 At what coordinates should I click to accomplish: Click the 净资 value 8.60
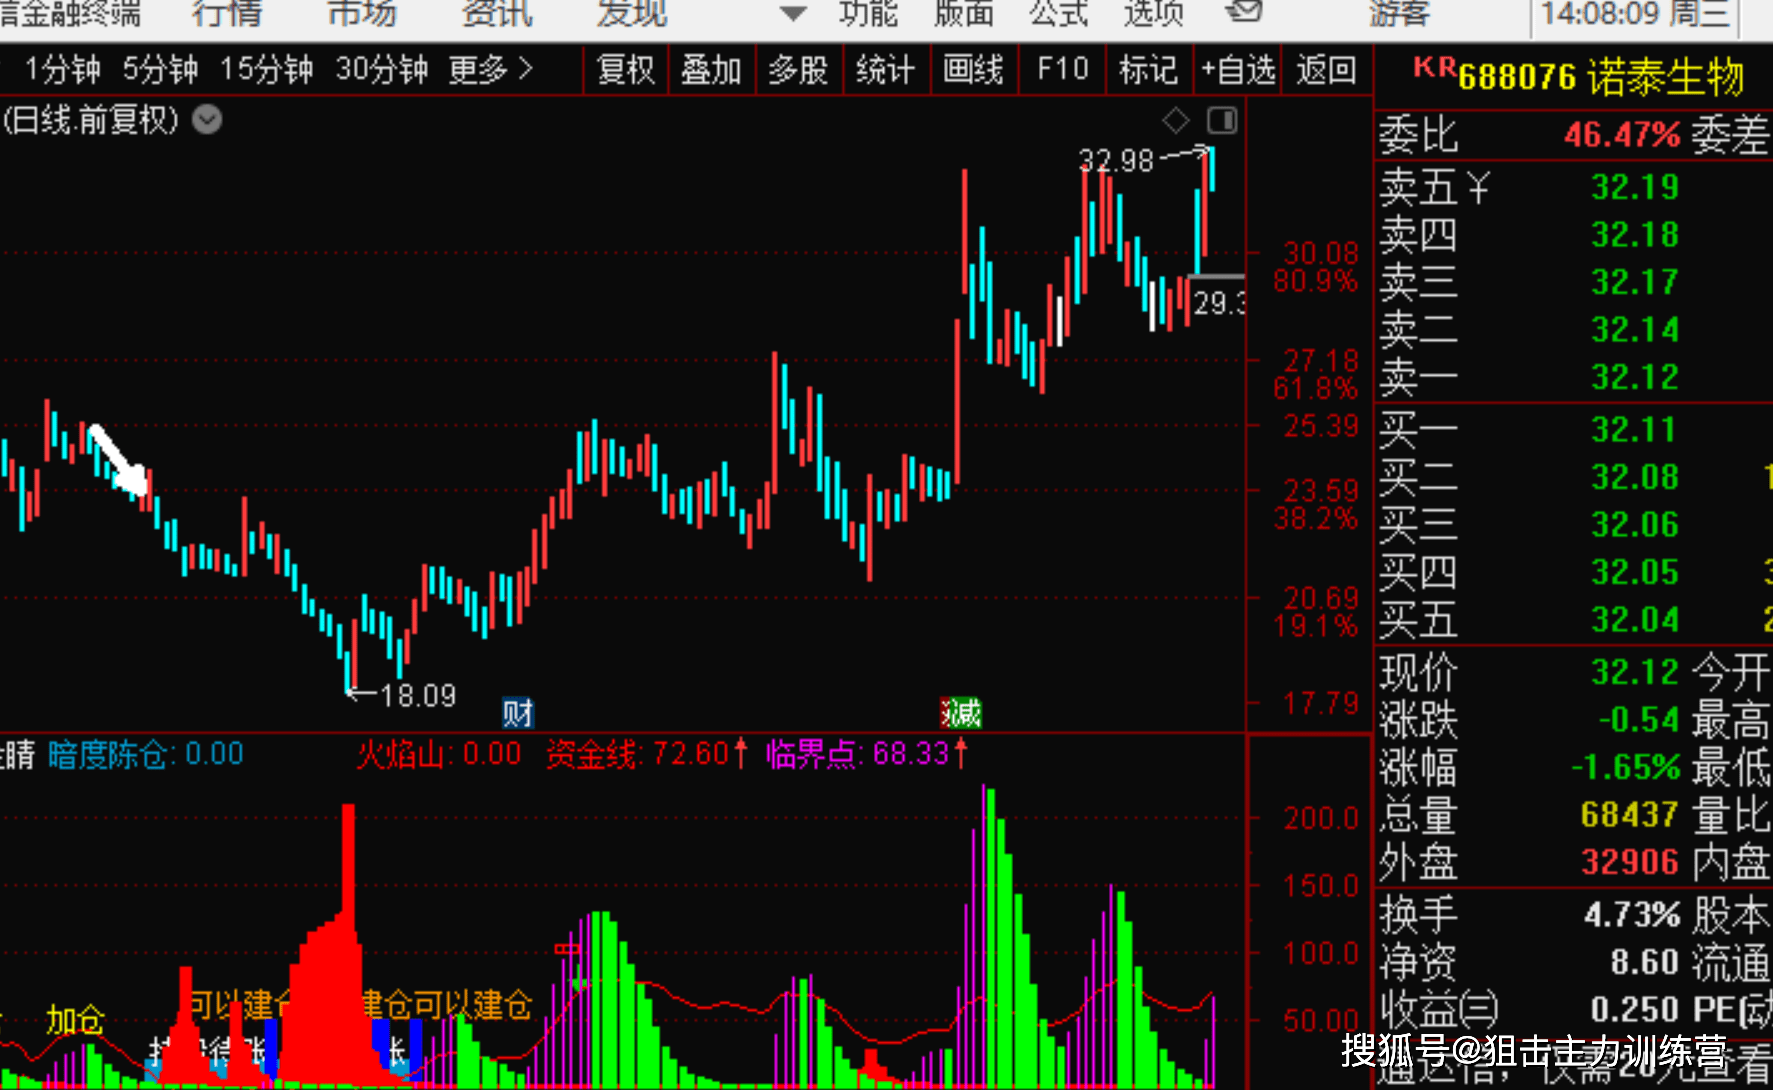tap(1644, 962)
